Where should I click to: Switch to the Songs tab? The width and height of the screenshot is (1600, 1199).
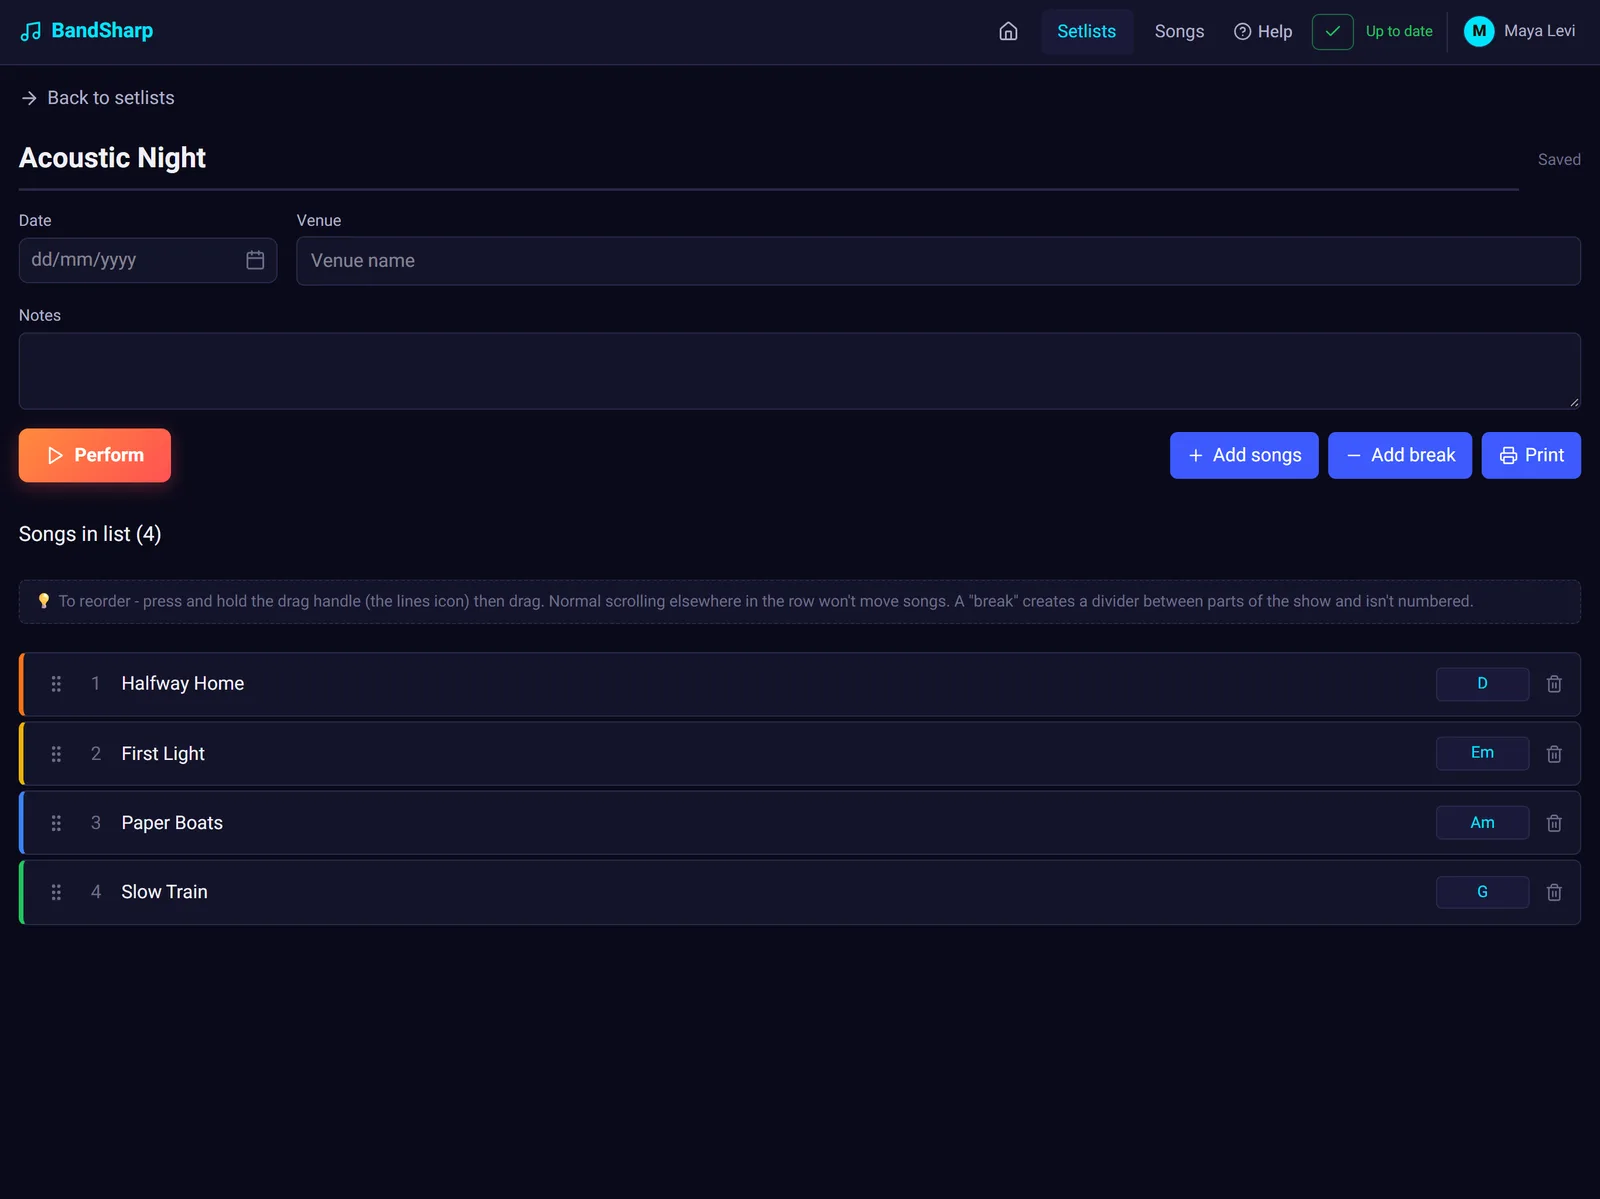1179,31
